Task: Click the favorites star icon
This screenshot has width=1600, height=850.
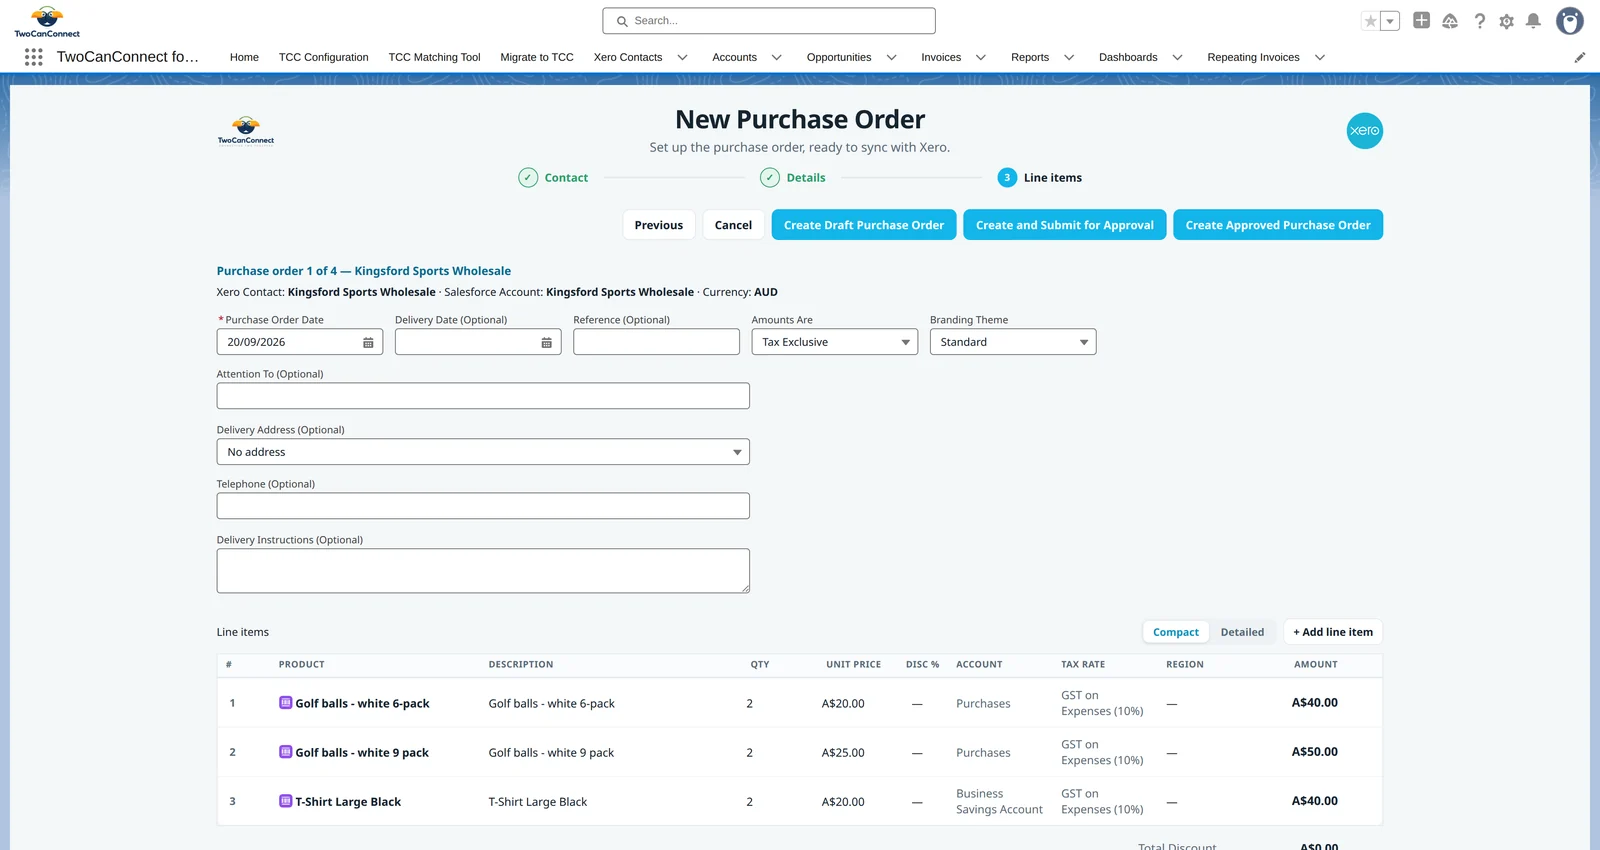Action: (x=1371, y=21)
